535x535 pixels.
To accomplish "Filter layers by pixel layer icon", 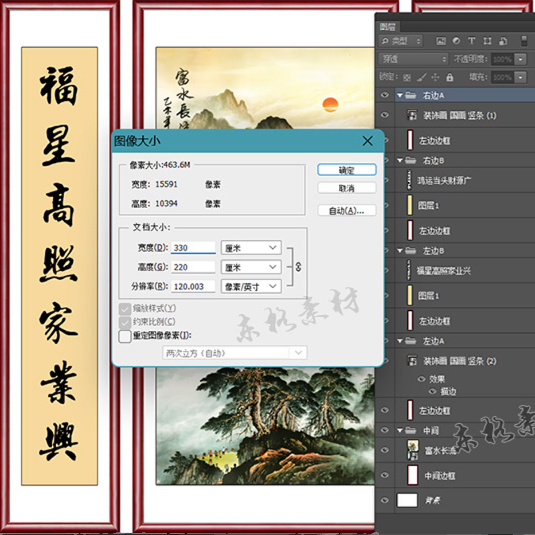I will click(441, 41).
